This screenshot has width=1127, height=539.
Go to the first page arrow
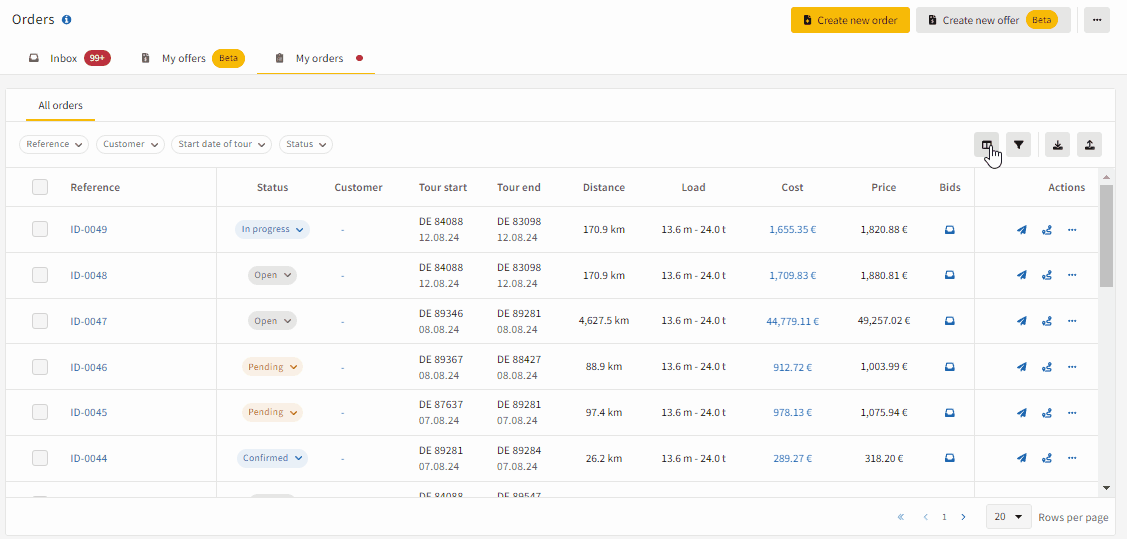[901, 517]
